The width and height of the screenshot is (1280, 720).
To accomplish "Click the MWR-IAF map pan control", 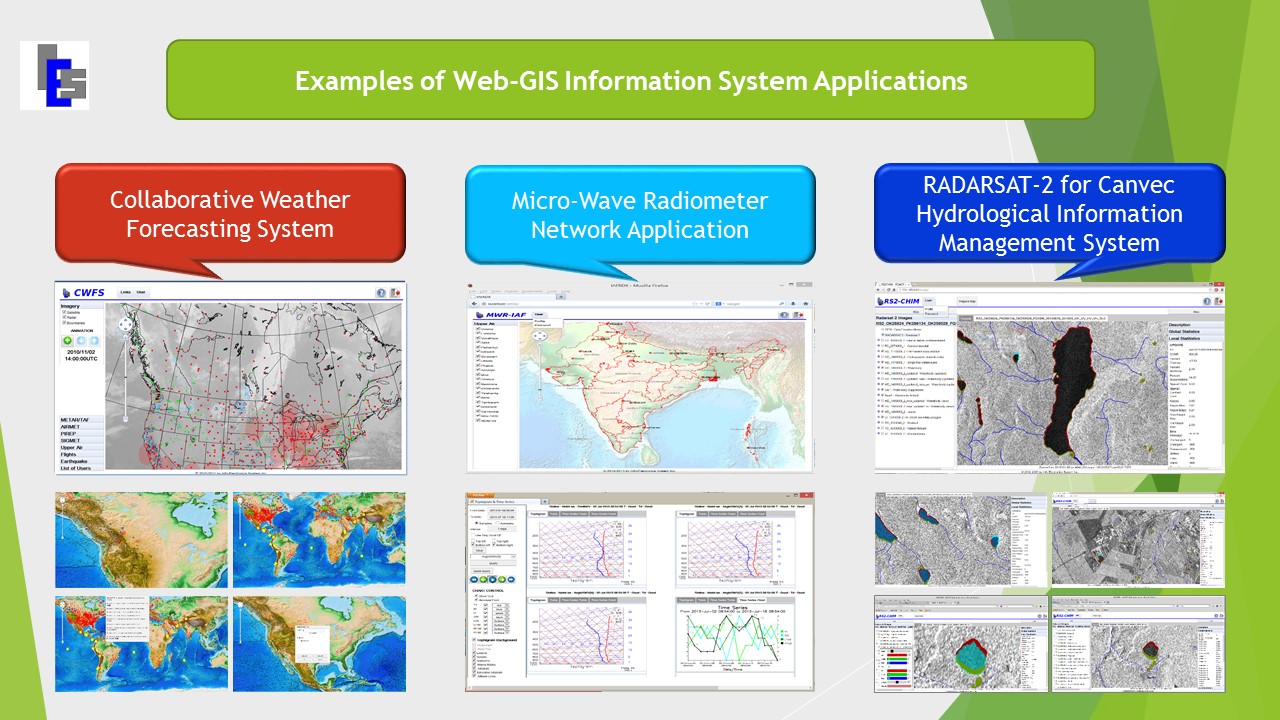I will [x=540, y=337].
